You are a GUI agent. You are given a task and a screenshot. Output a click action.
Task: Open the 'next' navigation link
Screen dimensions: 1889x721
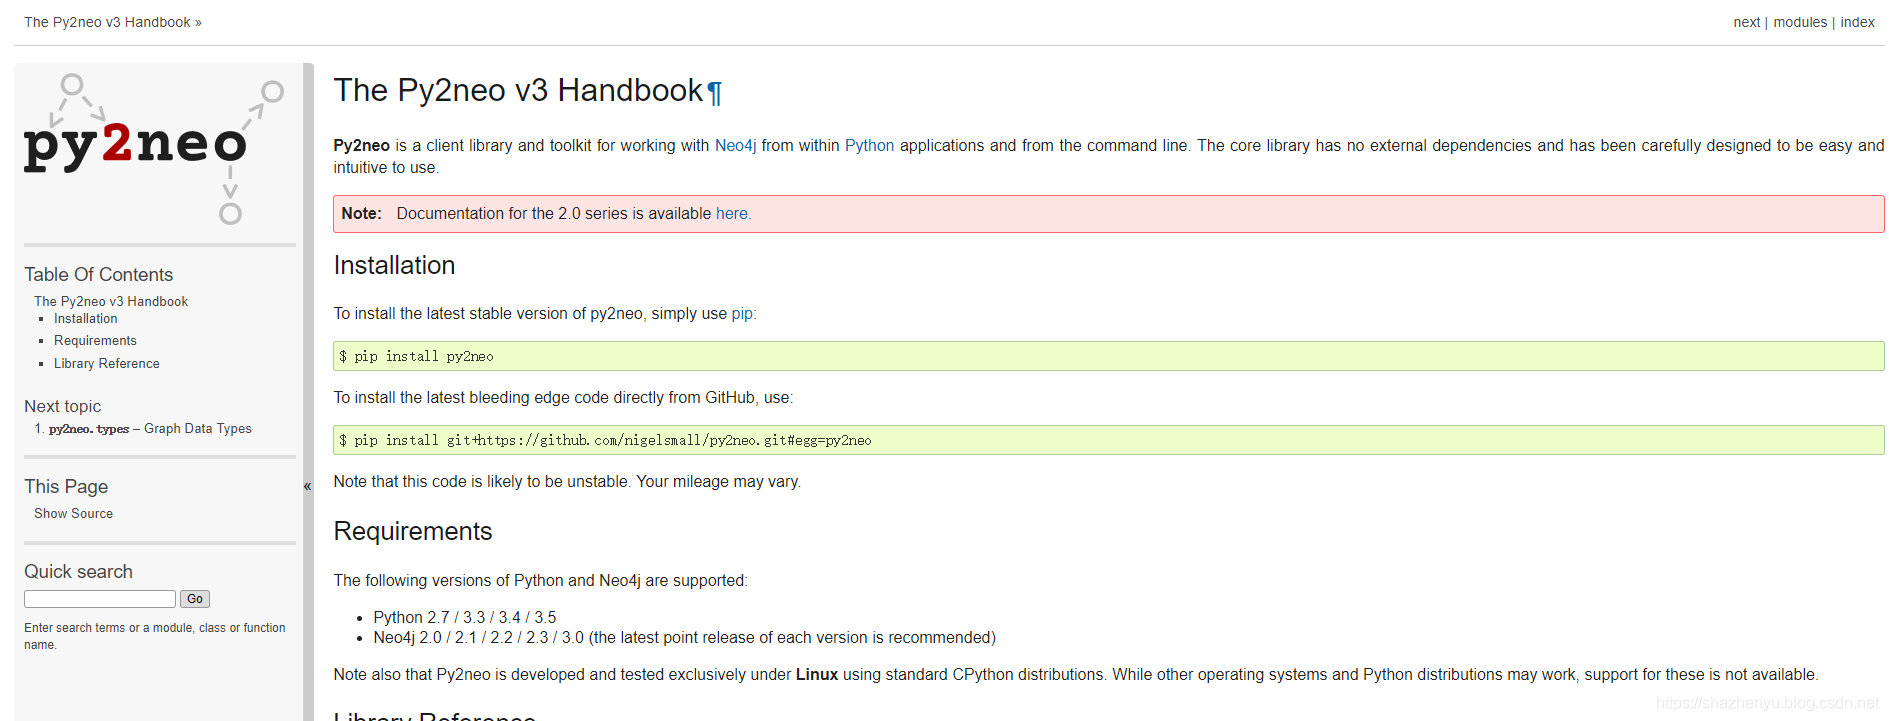1746,22
